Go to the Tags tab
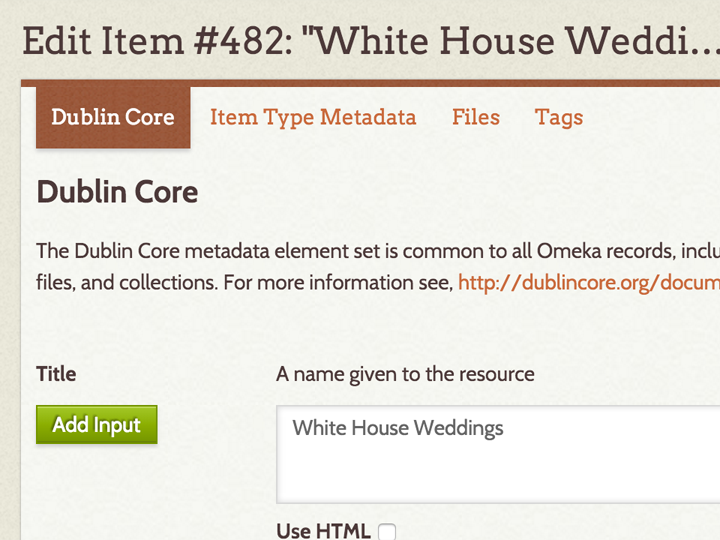The image size is (720, 540). click(x=559, y=117)
